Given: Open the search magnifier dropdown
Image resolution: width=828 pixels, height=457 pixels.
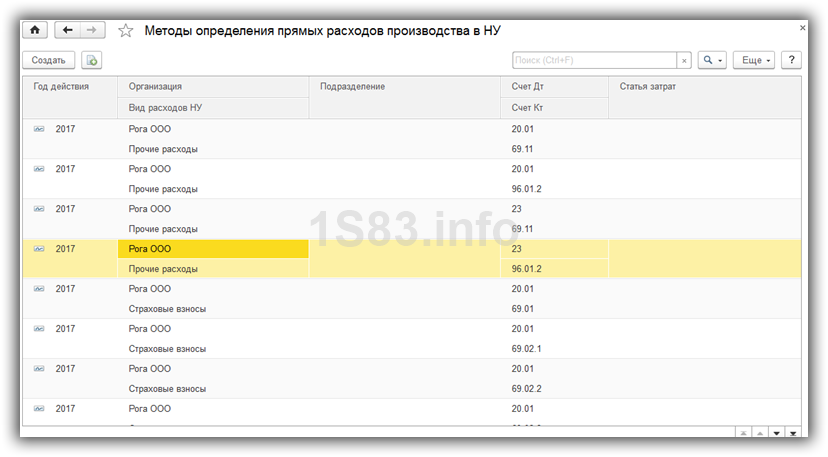Looking at the screenshot, I should click(x=712, y=60).
